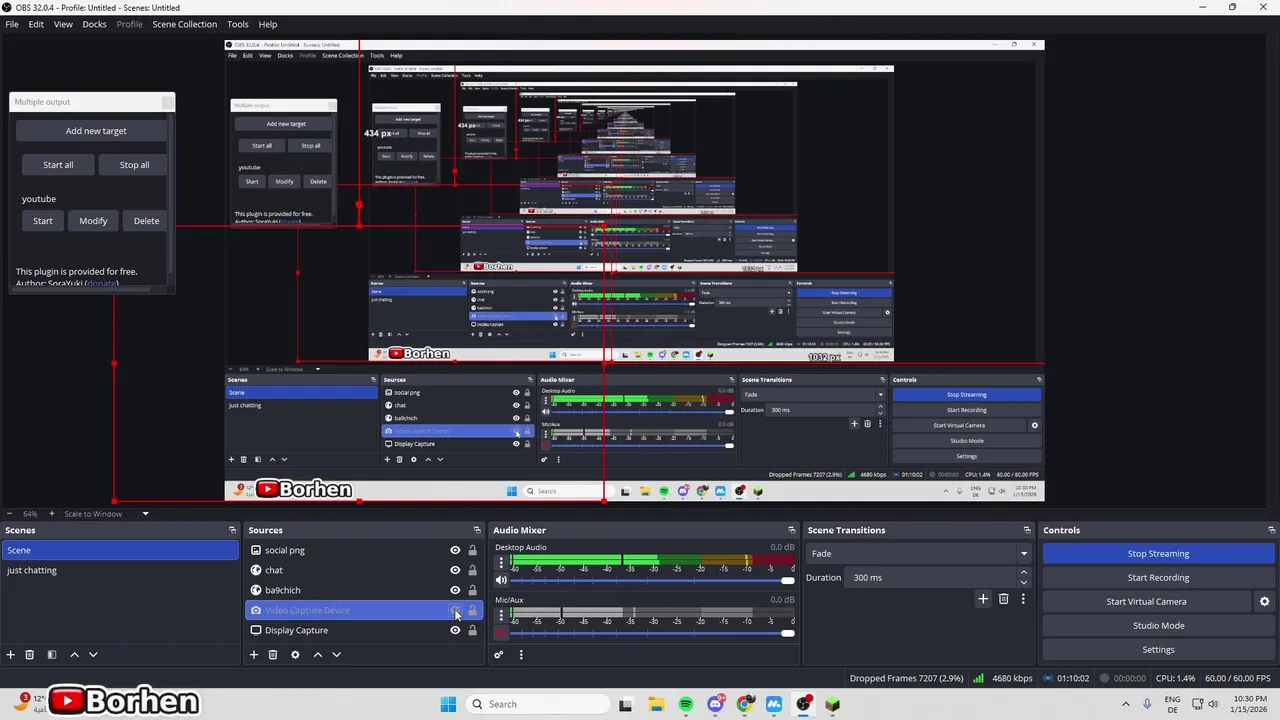Pop out the Audio Mixer dock
Viewport: 1280px width, 720px height.
(x=791, y=530)
